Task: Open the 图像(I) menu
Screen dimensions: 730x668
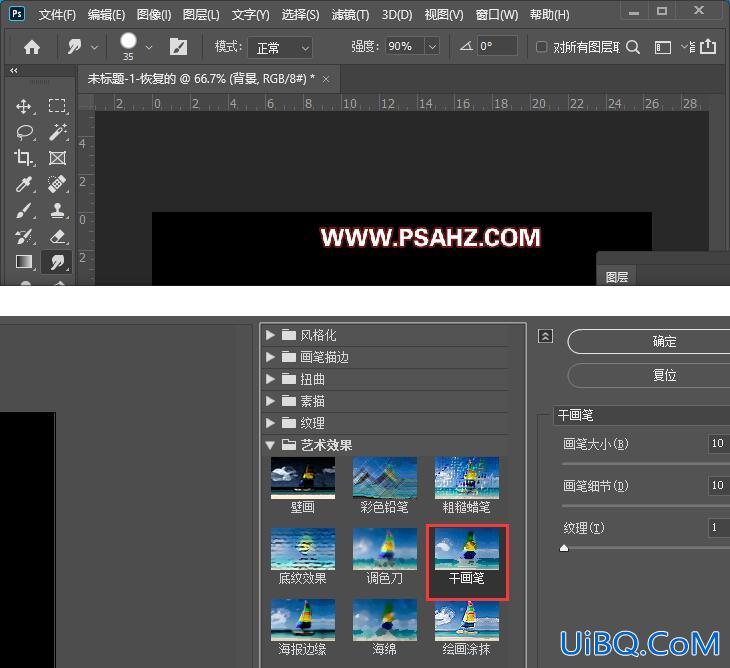Action: pos(154,15)
